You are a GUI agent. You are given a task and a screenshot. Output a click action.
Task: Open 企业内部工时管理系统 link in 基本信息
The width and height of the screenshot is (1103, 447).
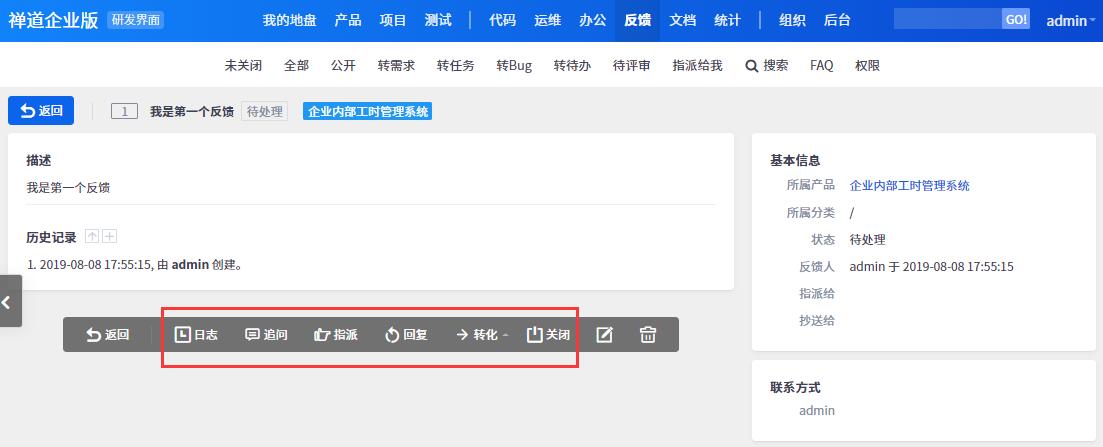pos(910,186)
